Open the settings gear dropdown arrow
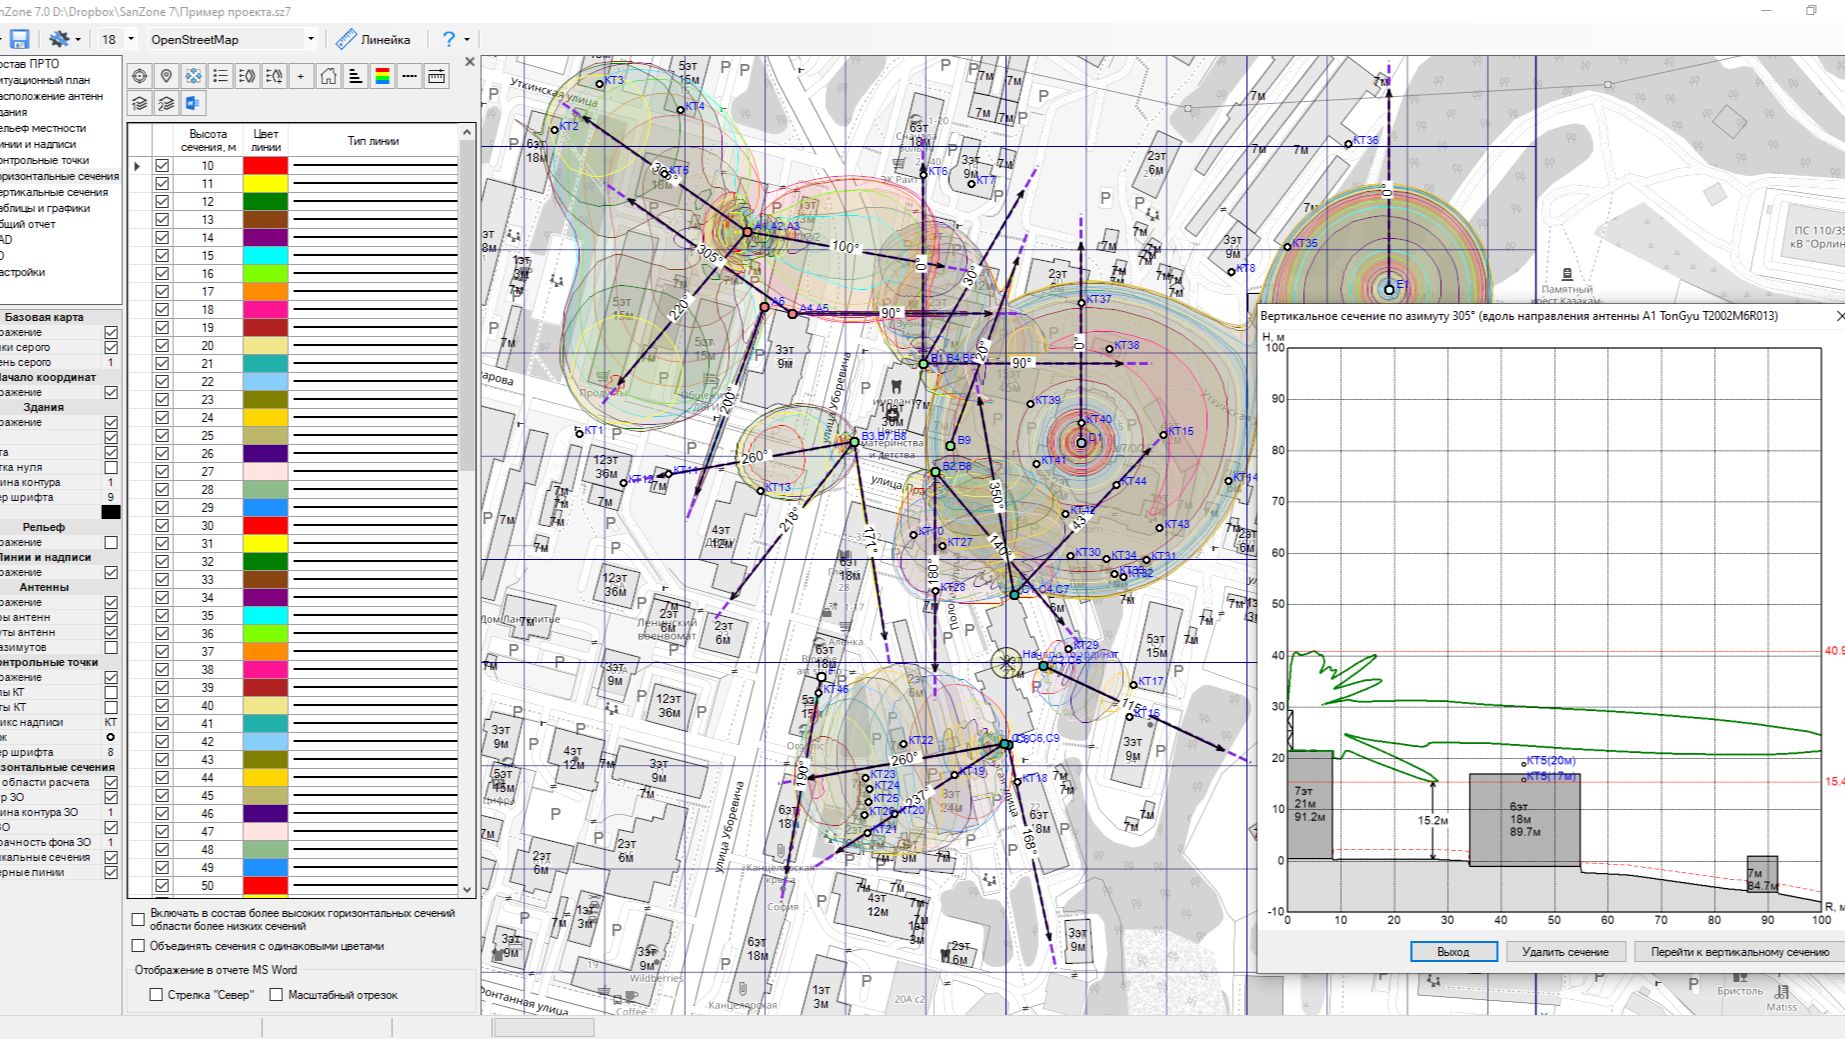Screen dimensions: 1845x1039 [x=78, y=40]
